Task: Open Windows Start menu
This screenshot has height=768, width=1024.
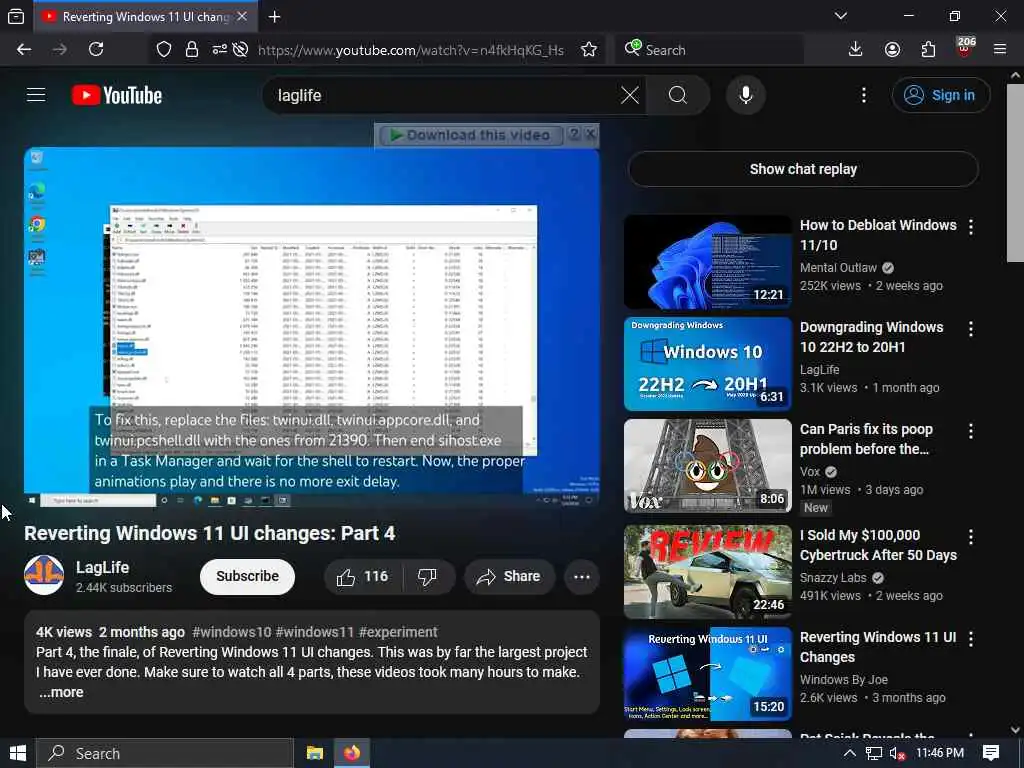Action: (x=18, y=753)
